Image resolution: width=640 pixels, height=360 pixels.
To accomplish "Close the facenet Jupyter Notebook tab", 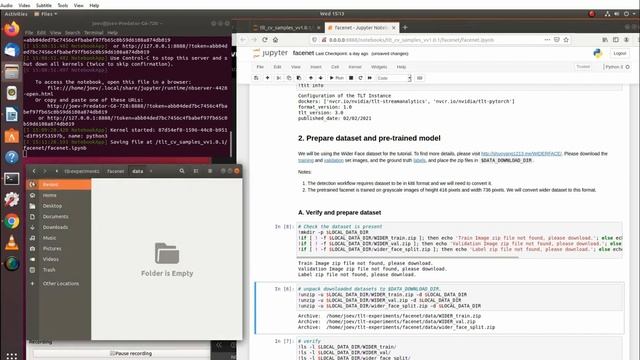I will 393,28.
